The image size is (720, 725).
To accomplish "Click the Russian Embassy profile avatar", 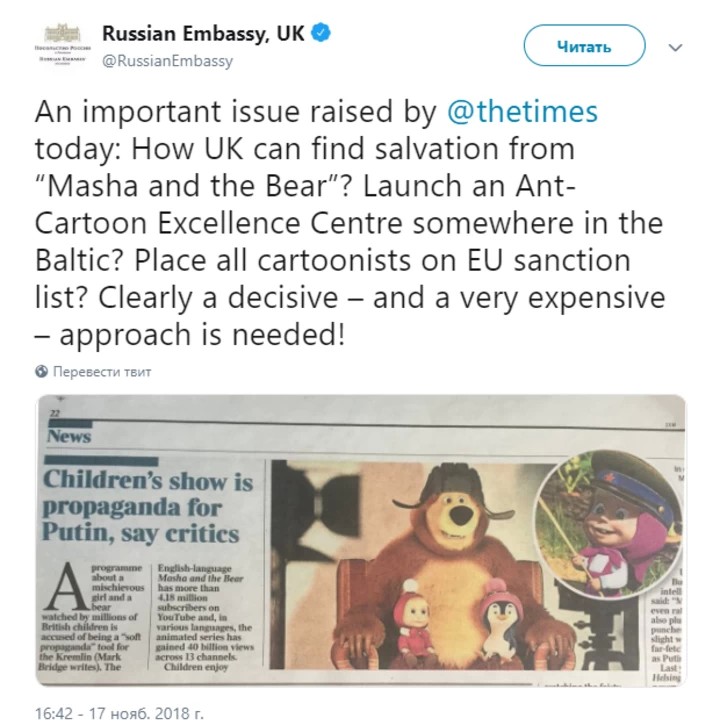I will click(x=62, y=46).
